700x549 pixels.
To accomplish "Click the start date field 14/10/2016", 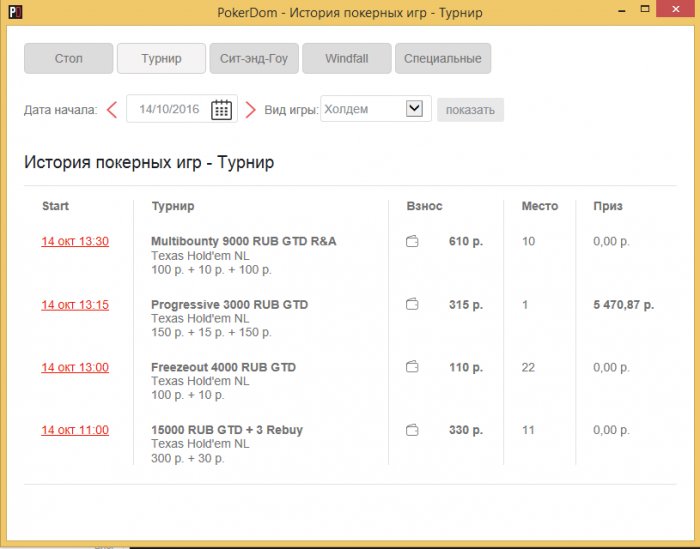I will 169,109.
